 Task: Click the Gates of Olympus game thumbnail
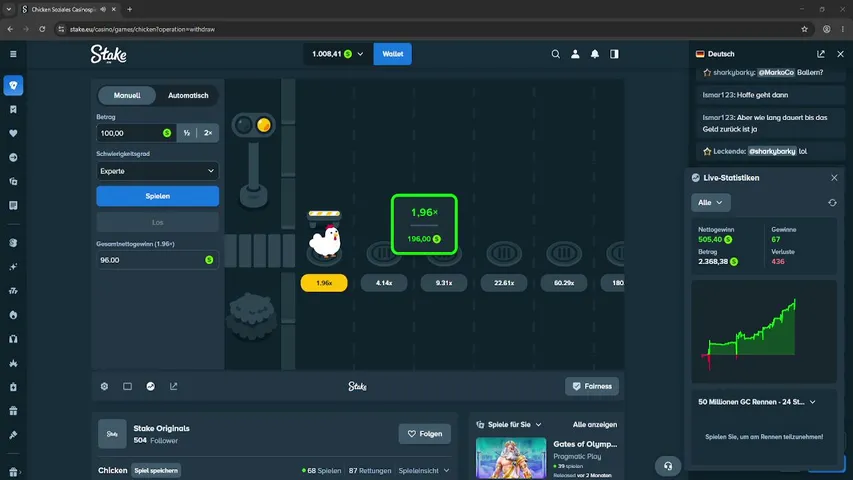point(511,458)
